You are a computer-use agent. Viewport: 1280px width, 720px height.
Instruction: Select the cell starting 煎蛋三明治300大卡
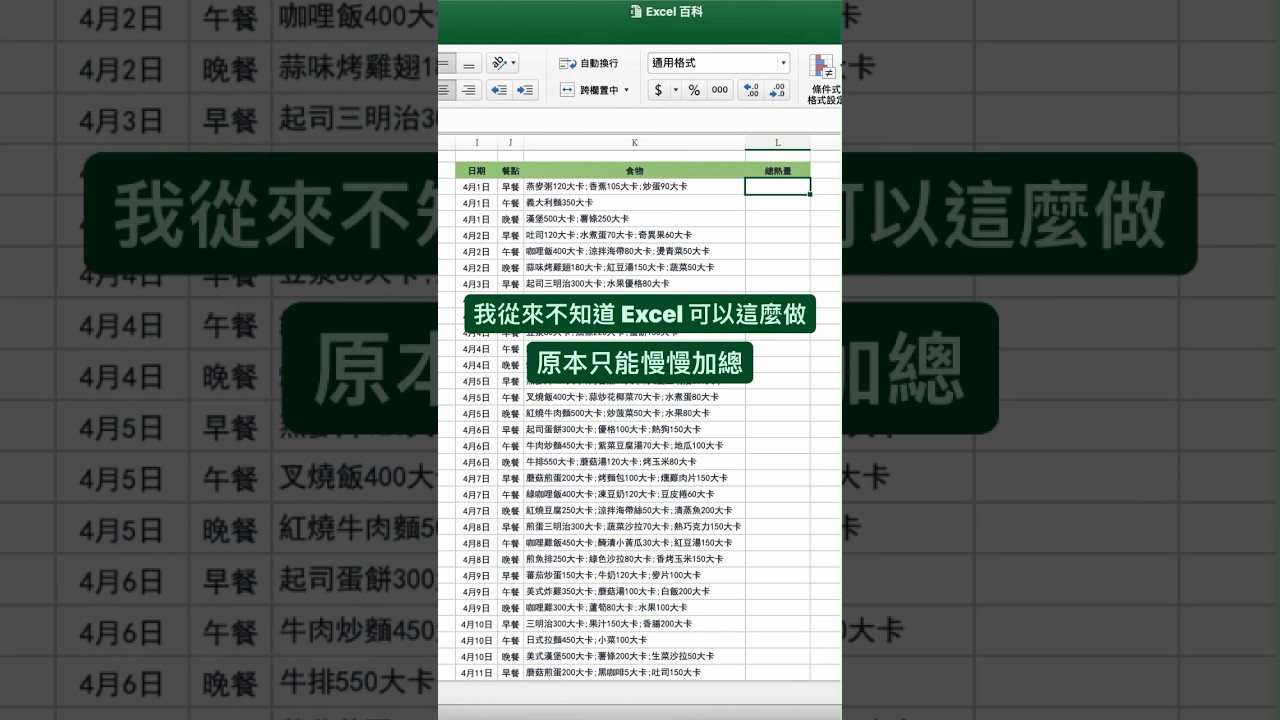(x=634, y=527)
